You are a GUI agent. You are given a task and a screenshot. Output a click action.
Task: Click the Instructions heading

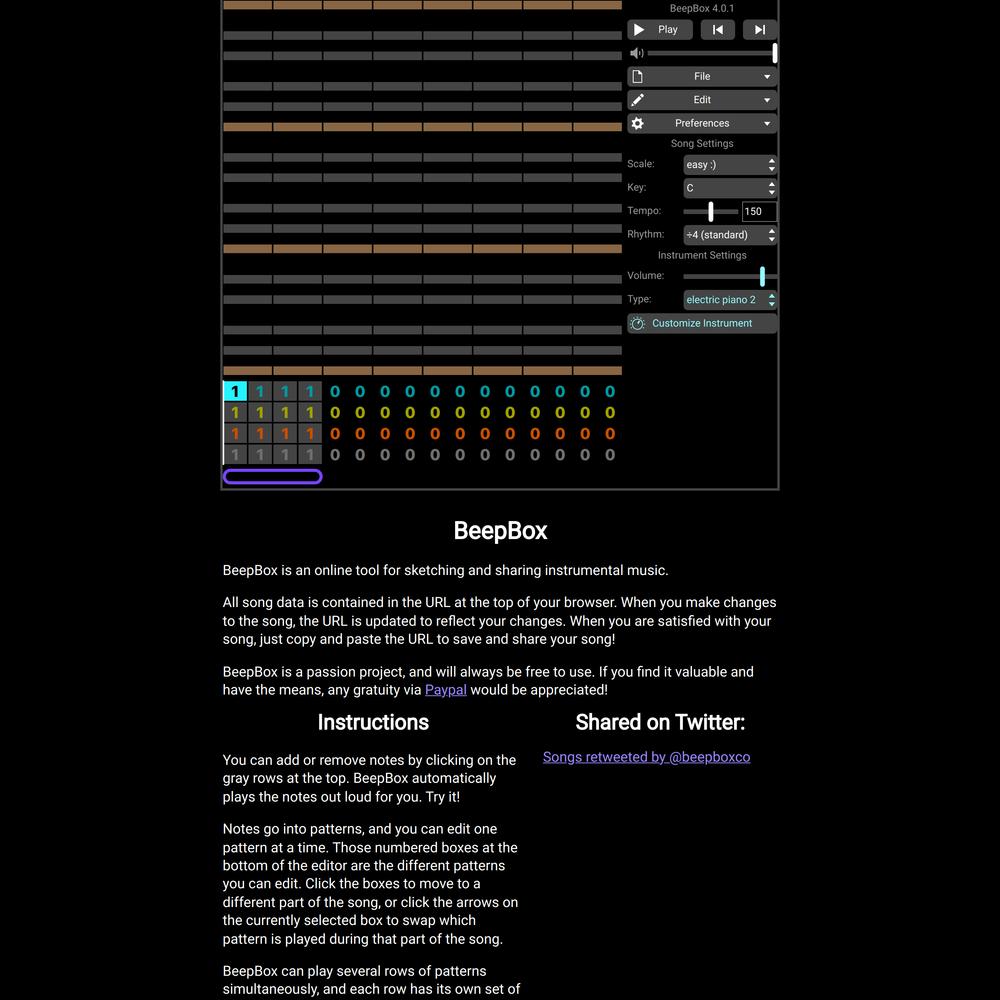(373, 722)
